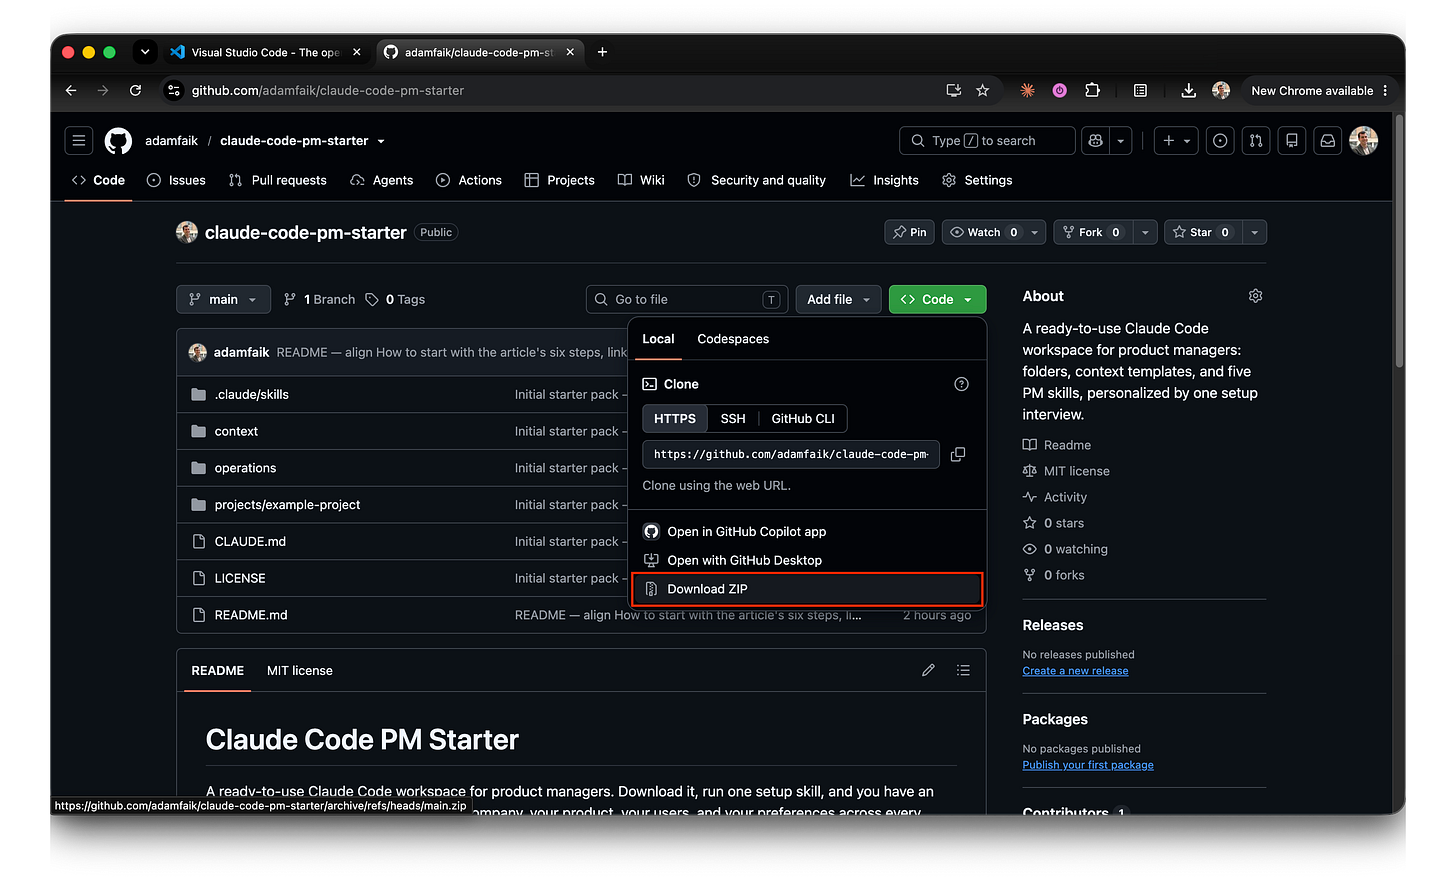Switch to the Visual Studio Code browser tab
Screen dimensions: 1456x881
click(266, 52)
